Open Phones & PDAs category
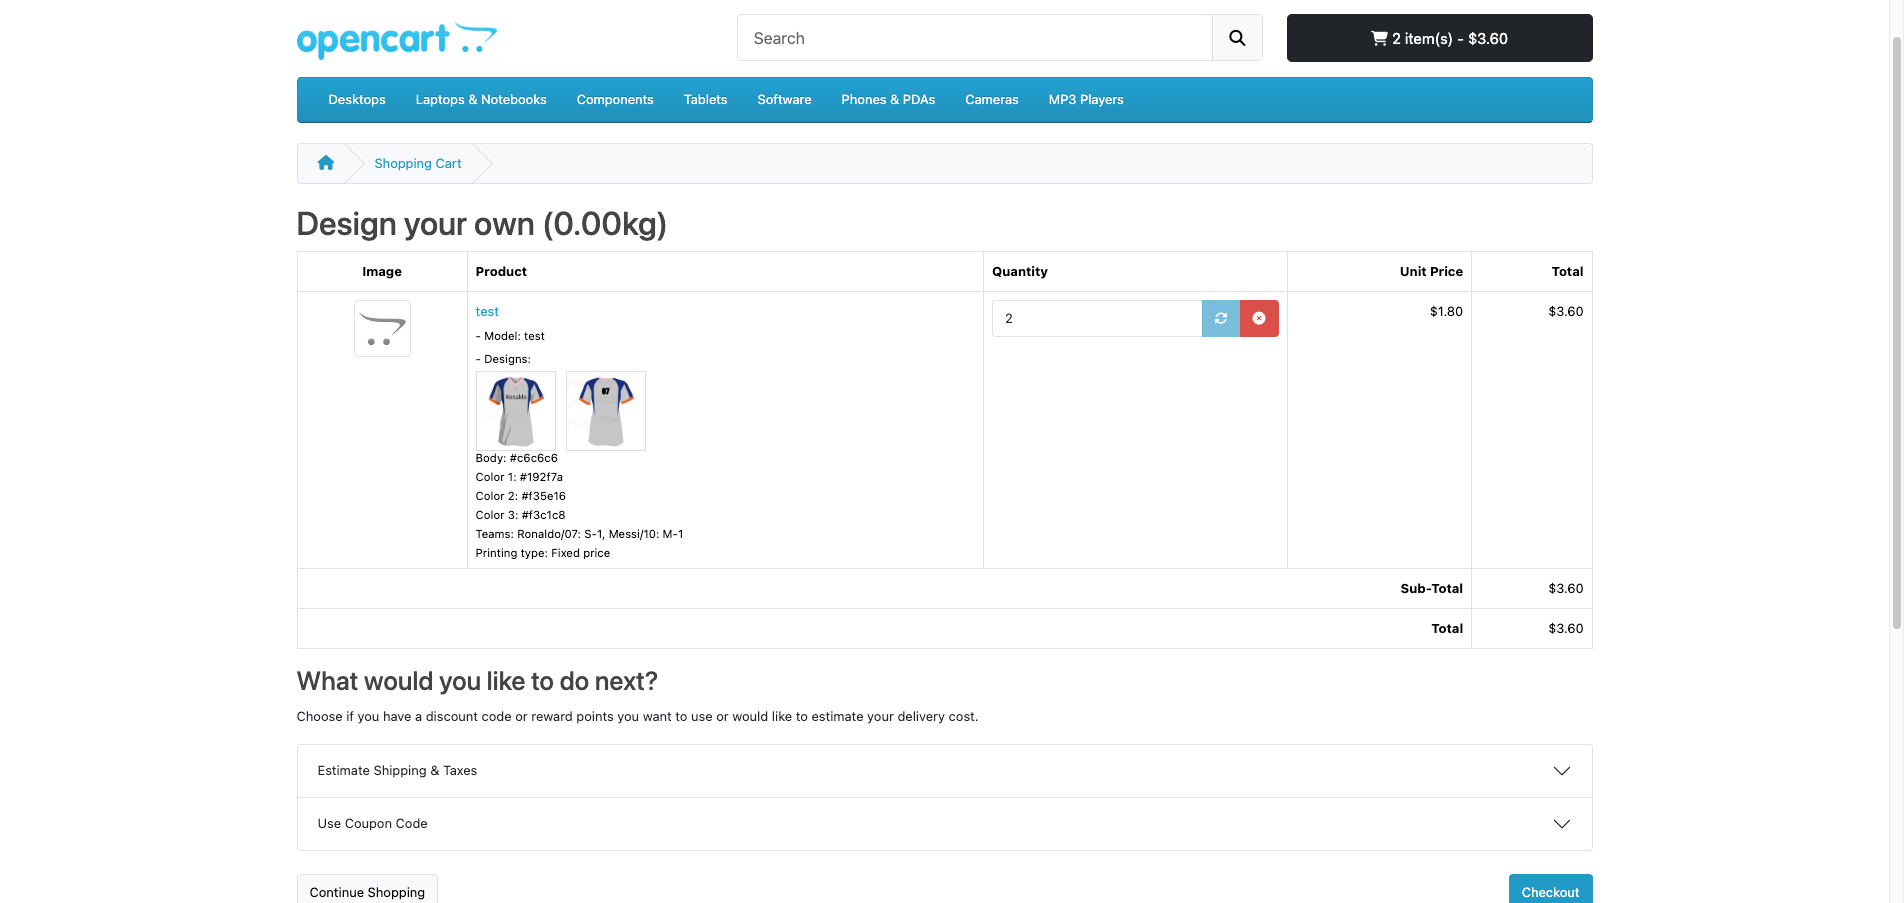The image size is (1904, 903). [888, 100]
